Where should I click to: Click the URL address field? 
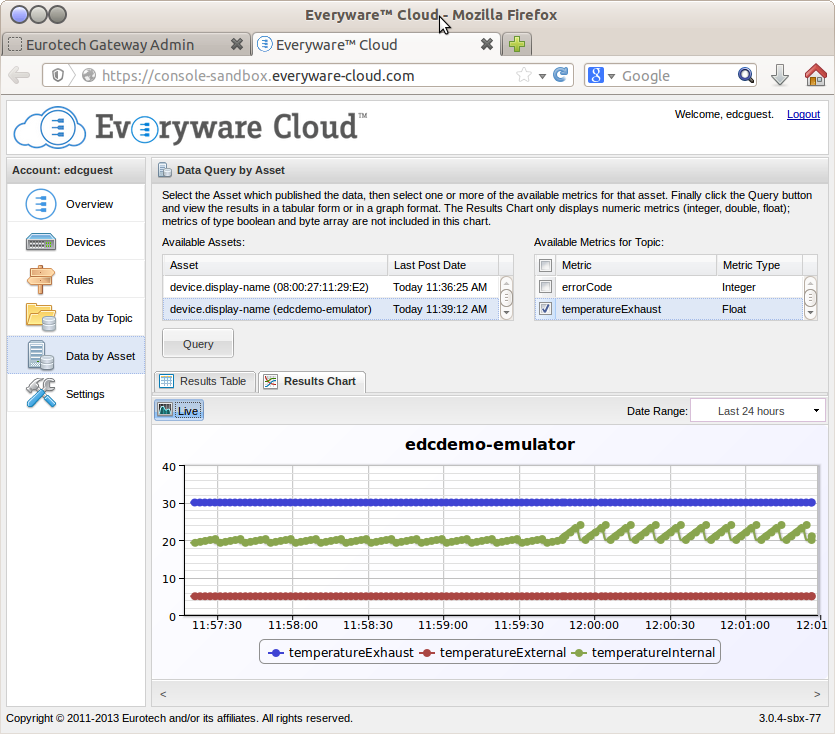click(x=307, y=76)
